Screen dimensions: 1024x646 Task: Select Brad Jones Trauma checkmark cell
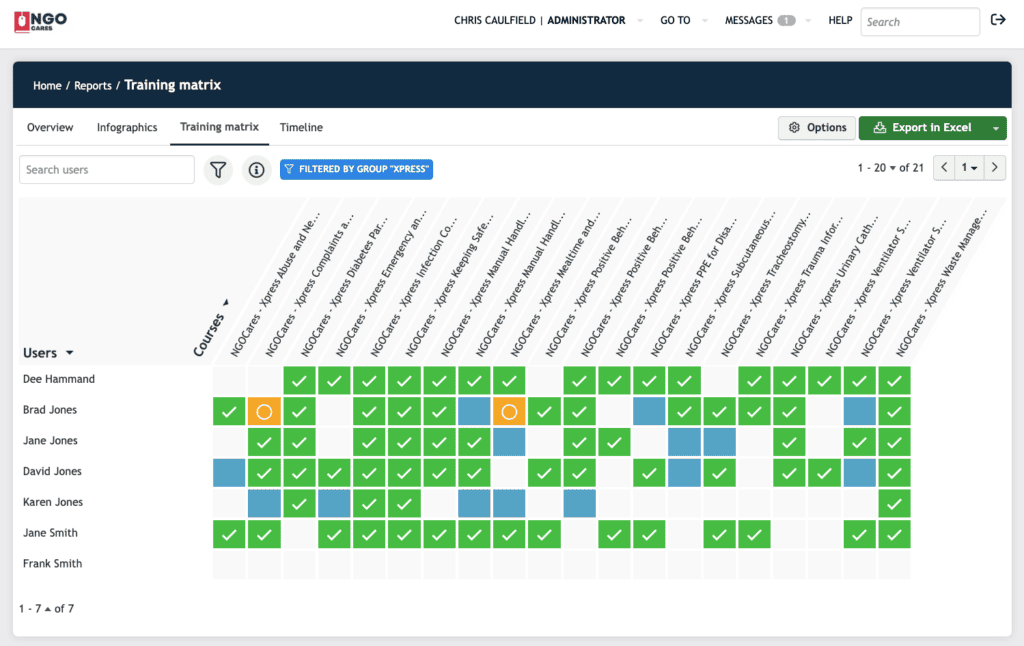coord(754,412)
